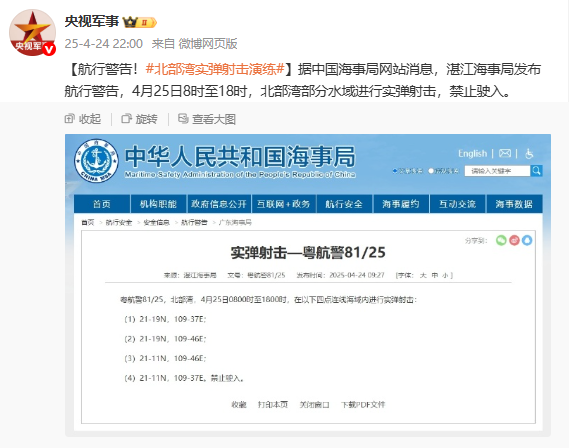Image resolution: width=569 pixels, height=448 pixels.
Task: Open the 央视军事 profile avatar
Action: (32, 32)
